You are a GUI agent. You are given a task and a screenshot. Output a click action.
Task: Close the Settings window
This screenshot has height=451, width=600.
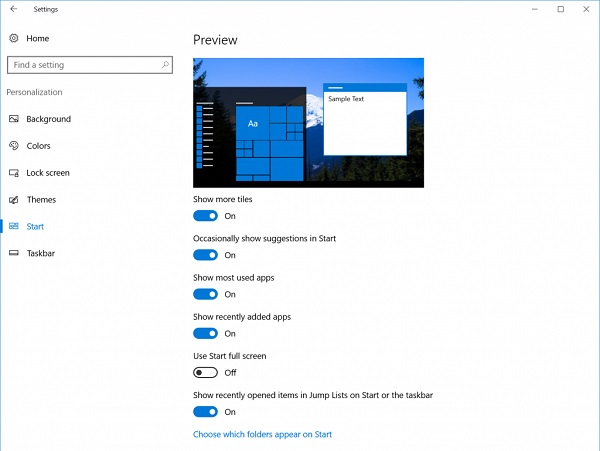[x=586, y=9]
